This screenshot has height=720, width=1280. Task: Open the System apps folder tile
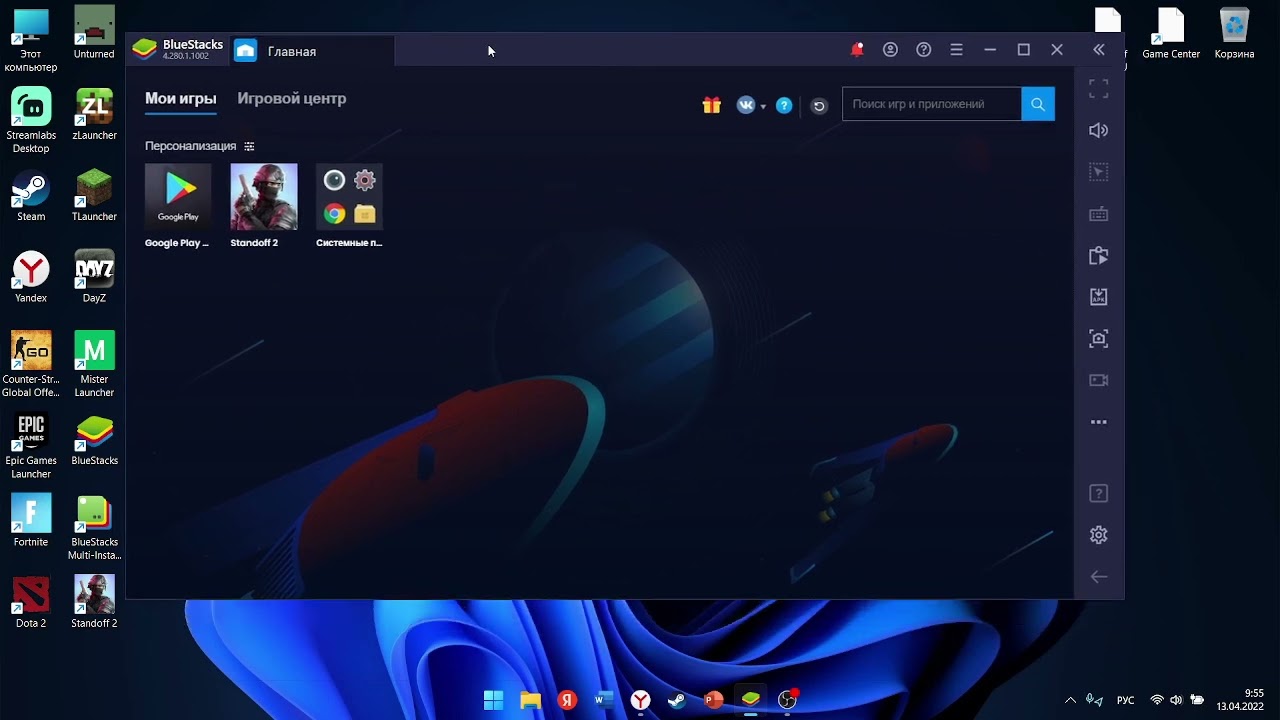tap(349, 197)
